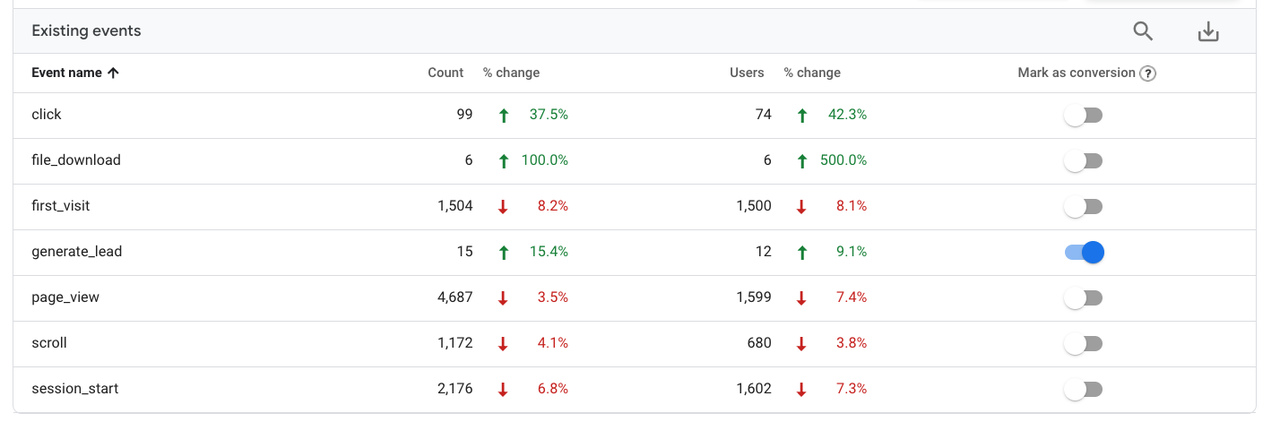This screenshot has height=422, width=1280.
Task: Click the 1,504 first_visit count cell
Action: 455,206
